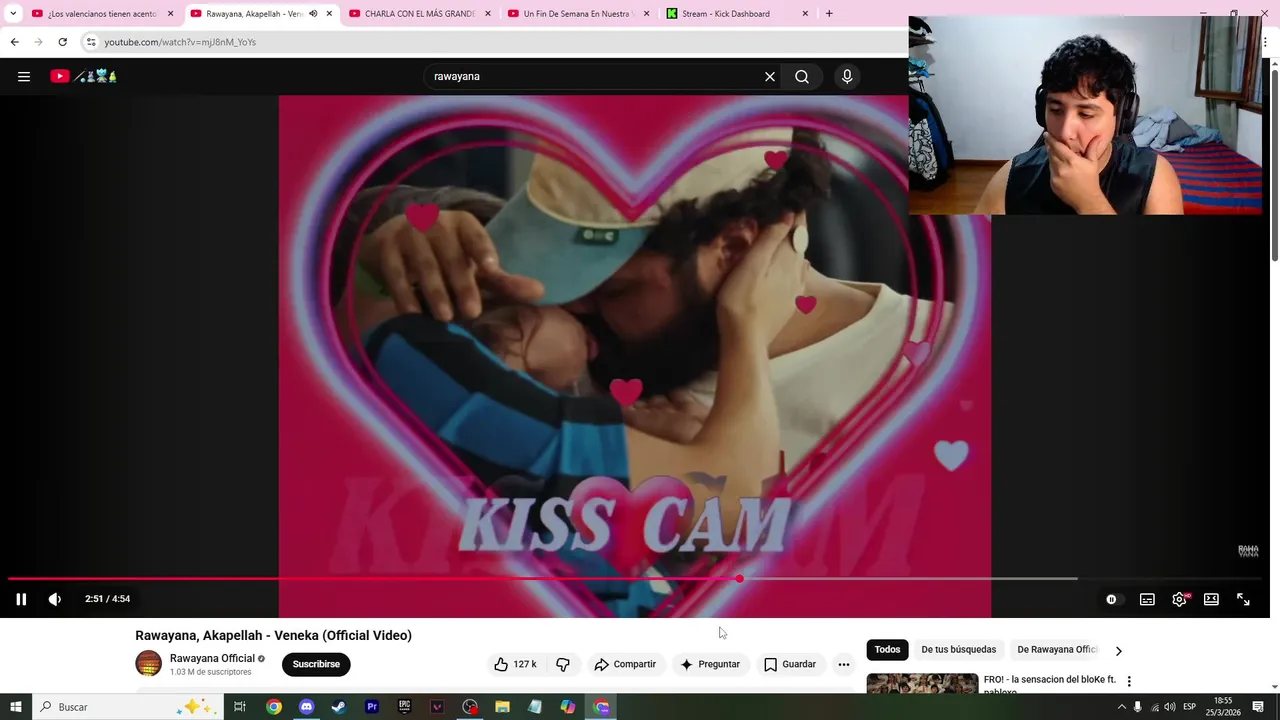Save video with Guardar button

click(790, 664)
